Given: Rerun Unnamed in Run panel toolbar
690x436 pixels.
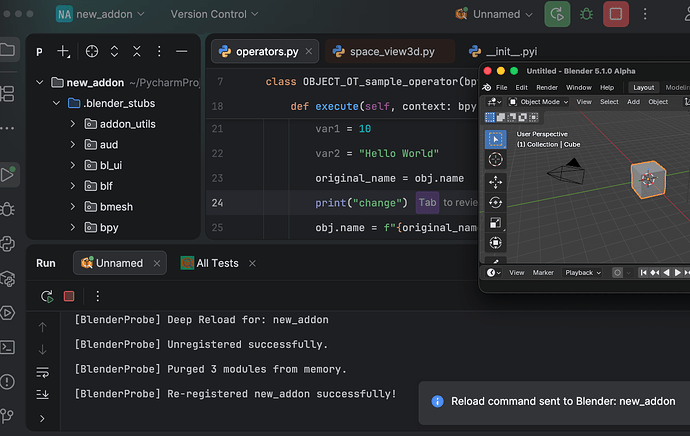Looking at the screenshot, I should click(47, 296).
